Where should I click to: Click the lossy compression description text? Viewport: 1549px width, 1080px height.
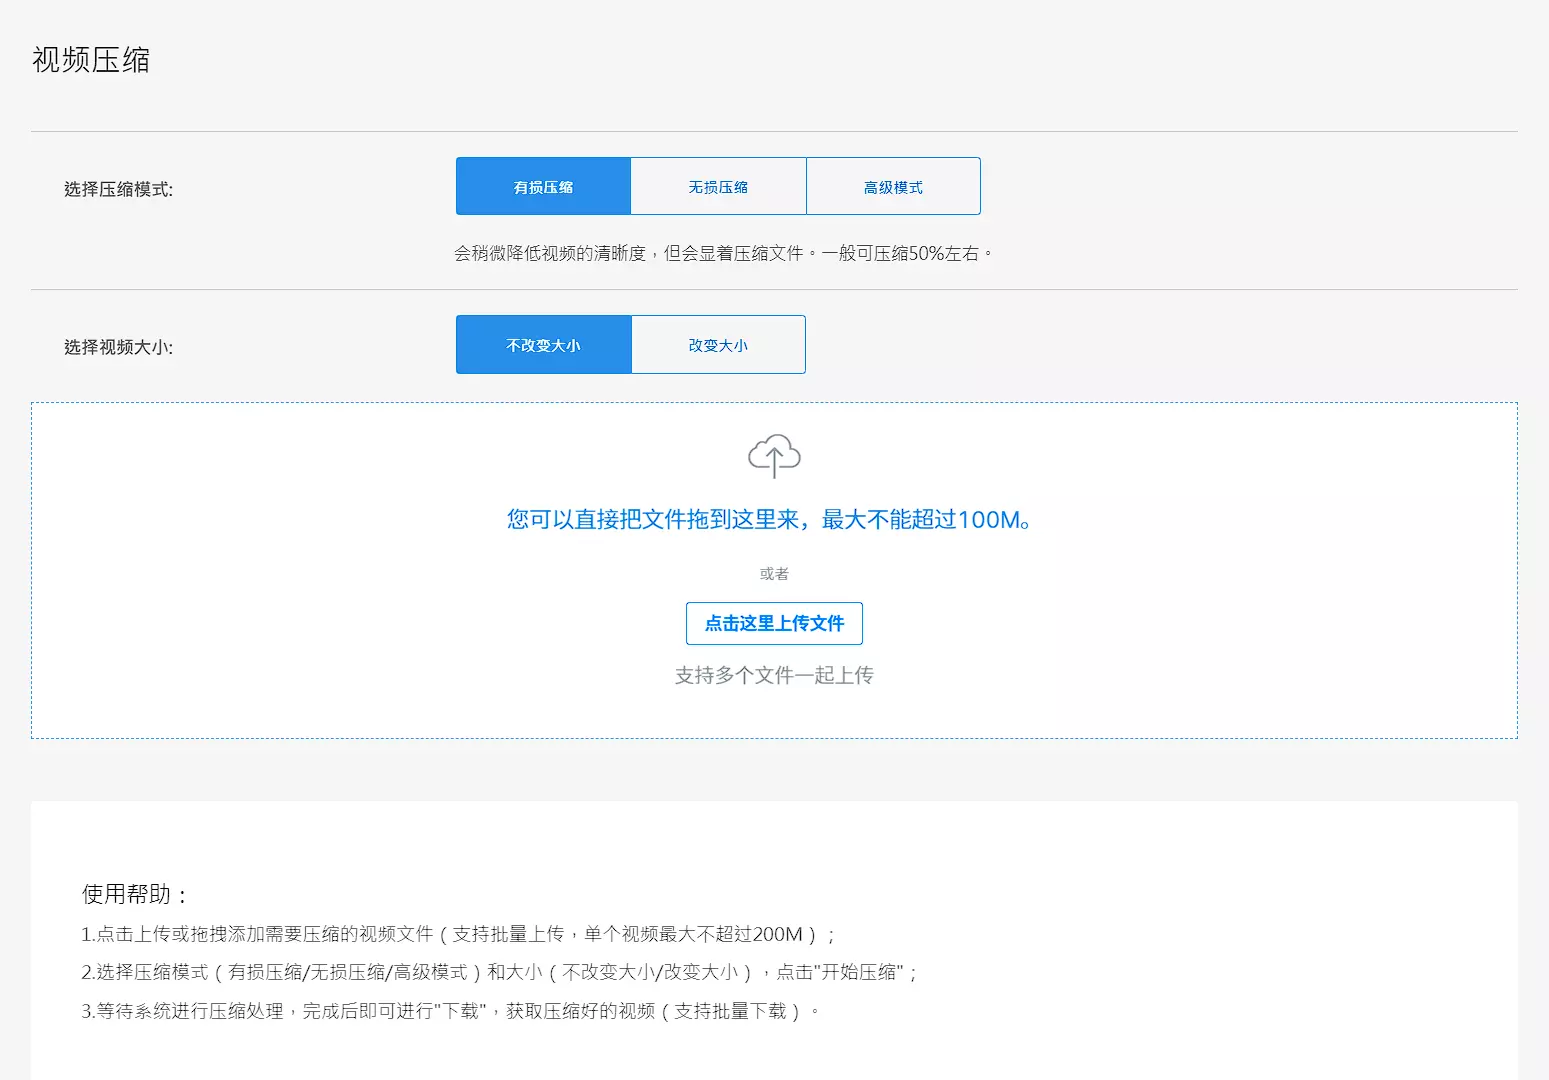click(x=722, y=254)
